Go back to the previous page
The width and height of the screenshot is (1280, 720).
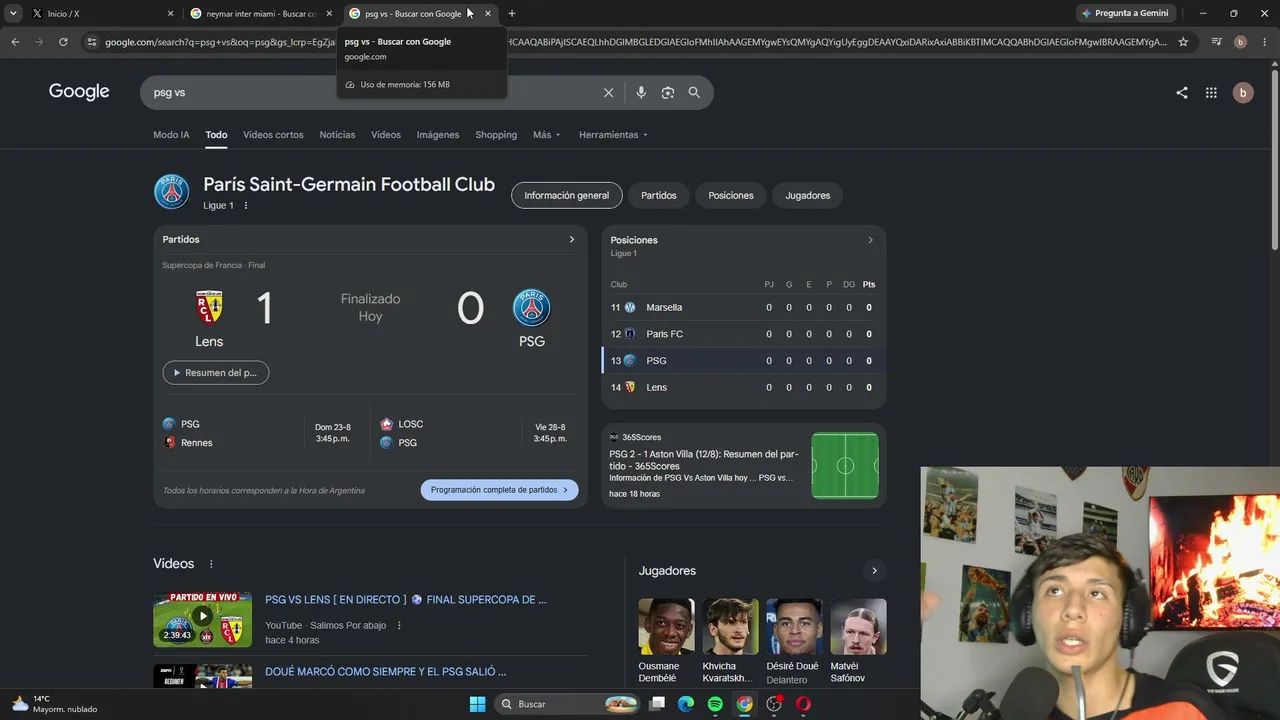15,42
